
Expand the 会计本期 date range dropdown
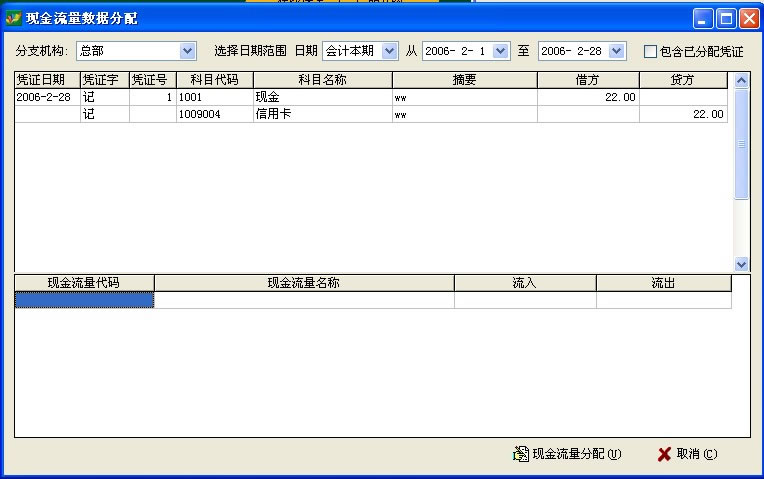tap(389, 51)
